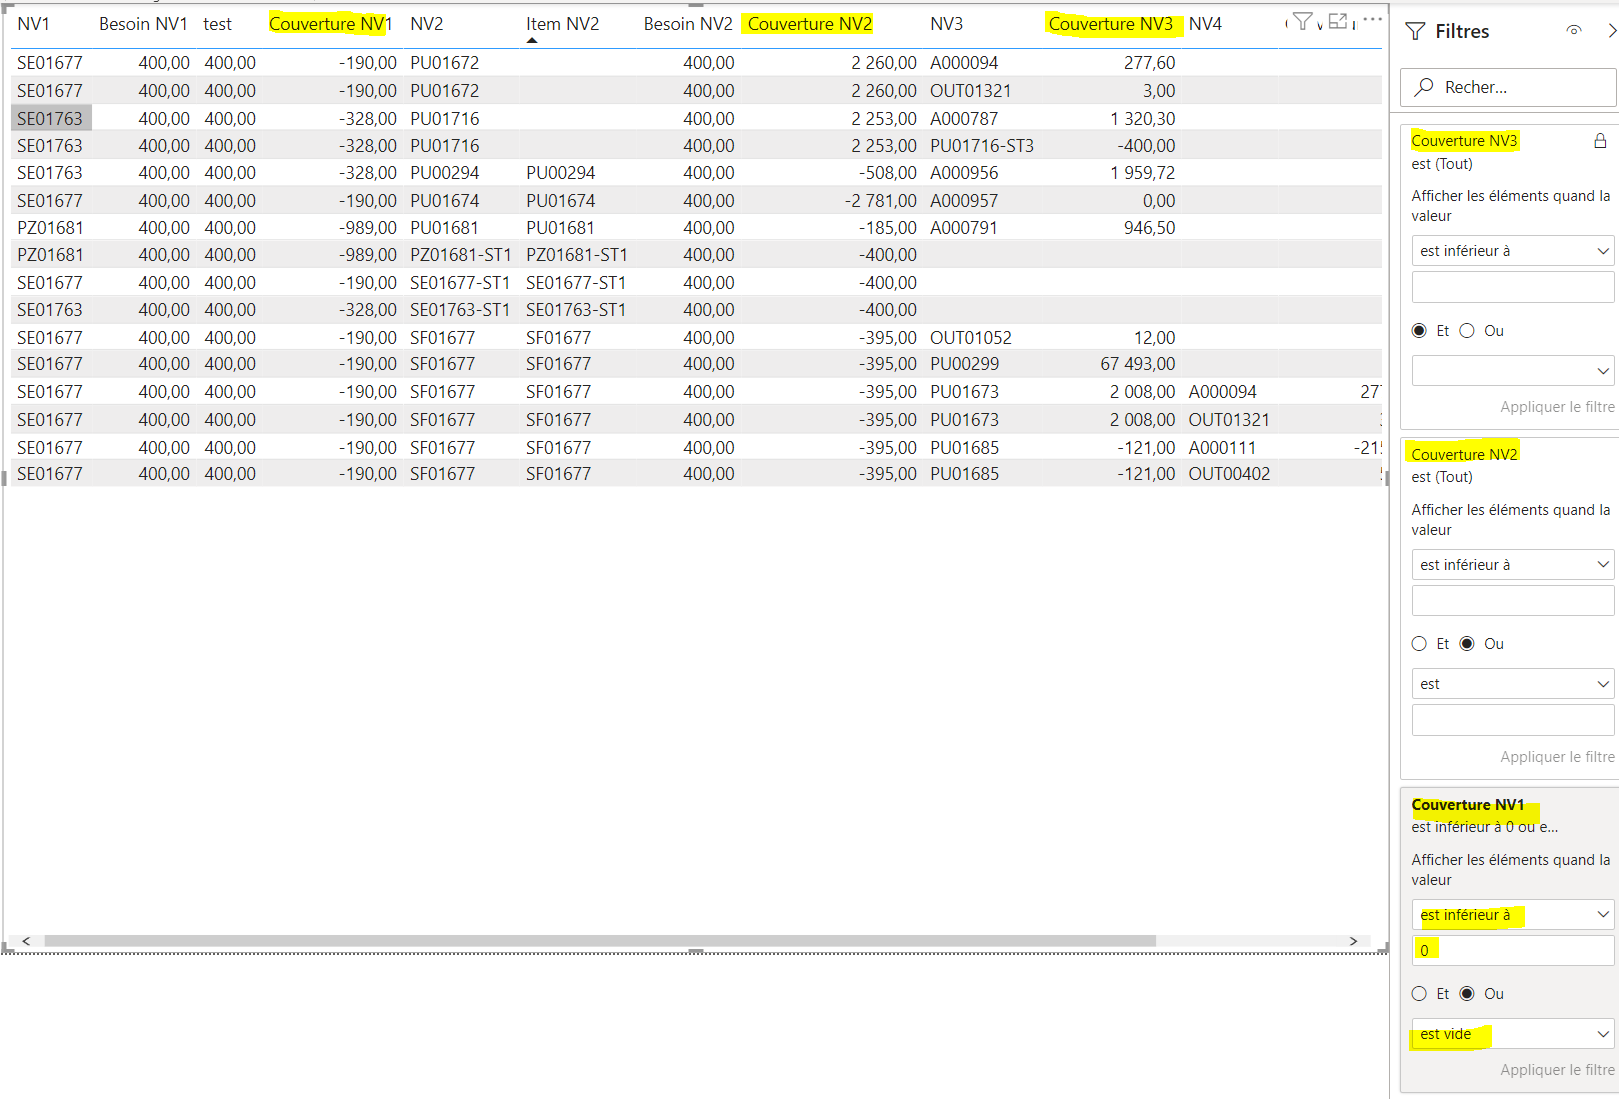Open the visual's filter icon in the table header
This screenshot has width=1619, height=1099.
point(1302,21)
